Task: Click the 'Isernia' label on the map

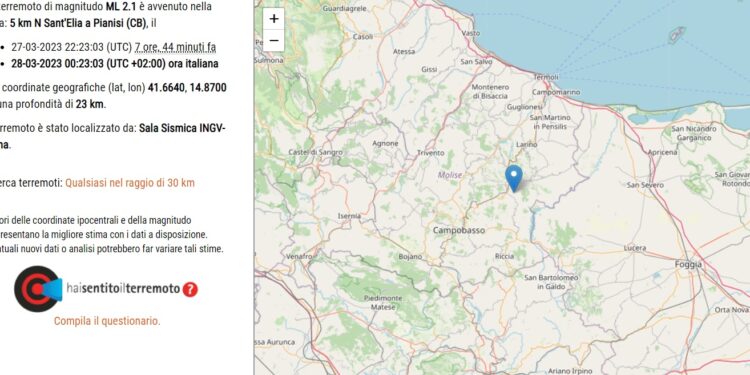Action: point(349,216)
